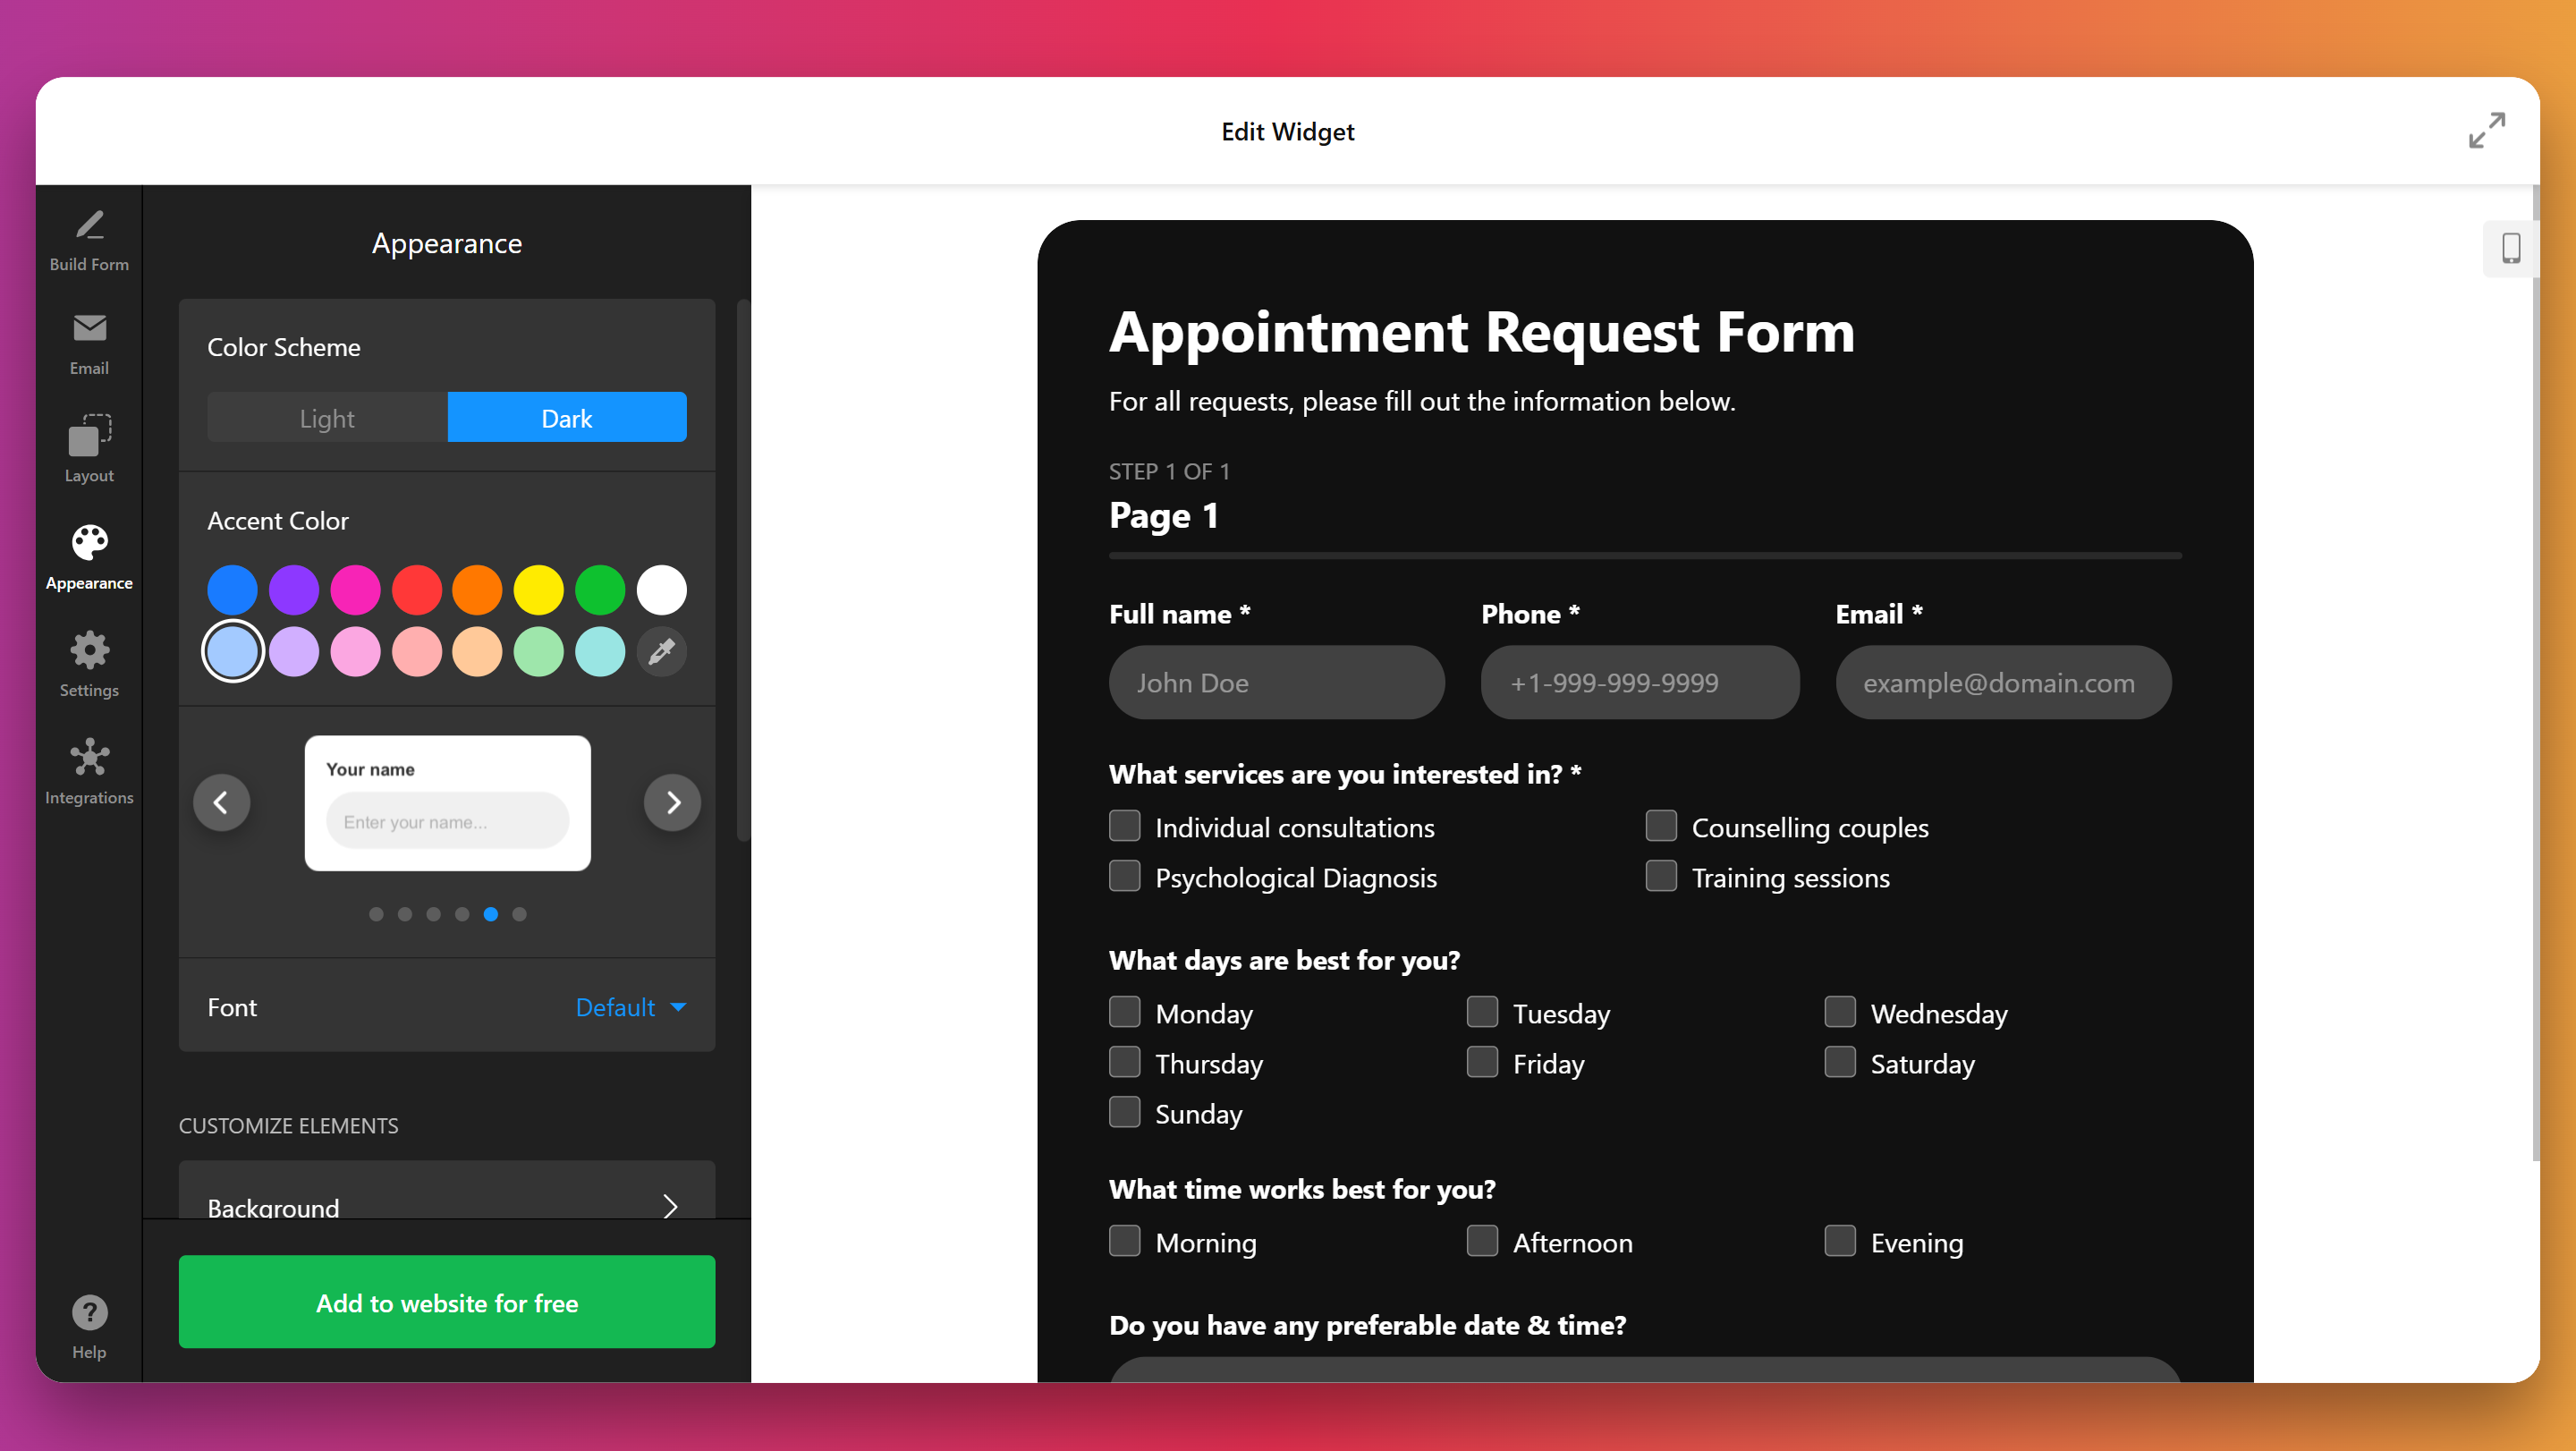This screenshot has width=2576, height=1451.
Task: Choose the orange accent color swatch
Action: pyautogui.click(x=477, y=590)
